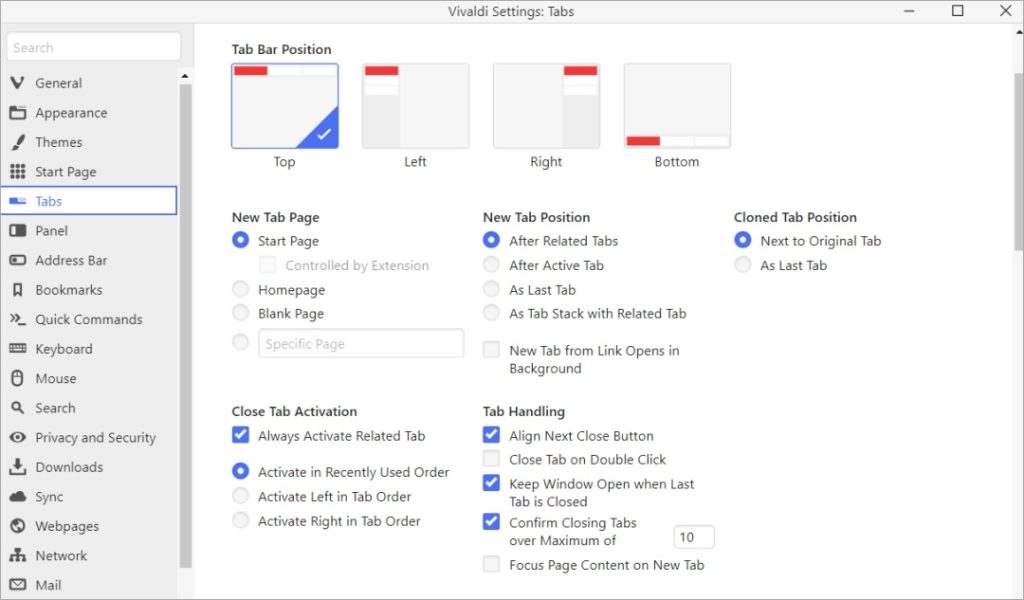Select Activate in Recently Used Order
This screenshot has height=600, width=1024.
click(240, 471)
